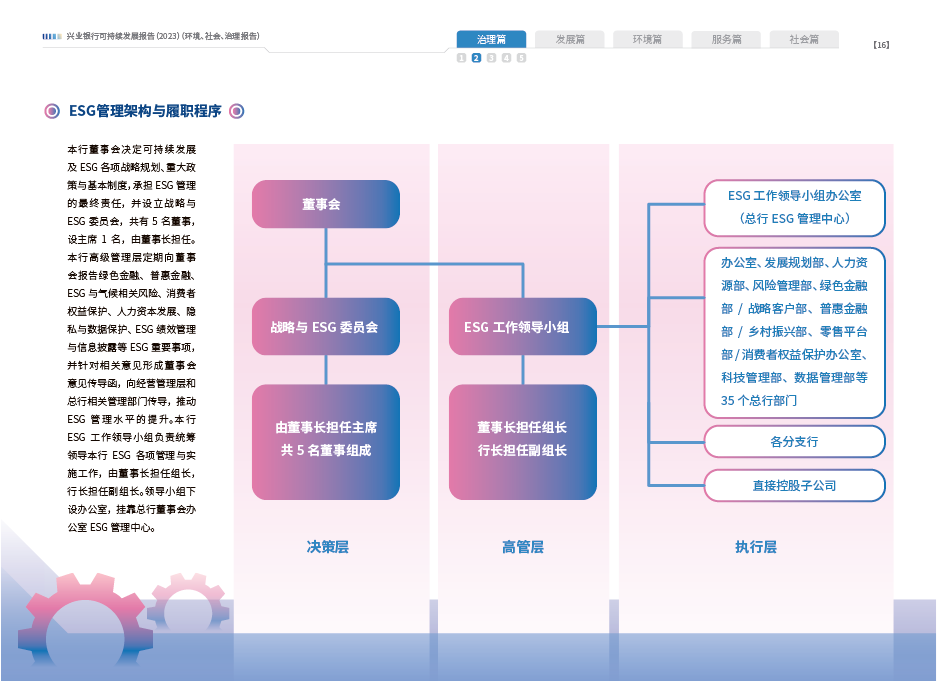937x681 pixels.
Task: Click the ESG 工作领导小组 box
Action: pos(522,326)
